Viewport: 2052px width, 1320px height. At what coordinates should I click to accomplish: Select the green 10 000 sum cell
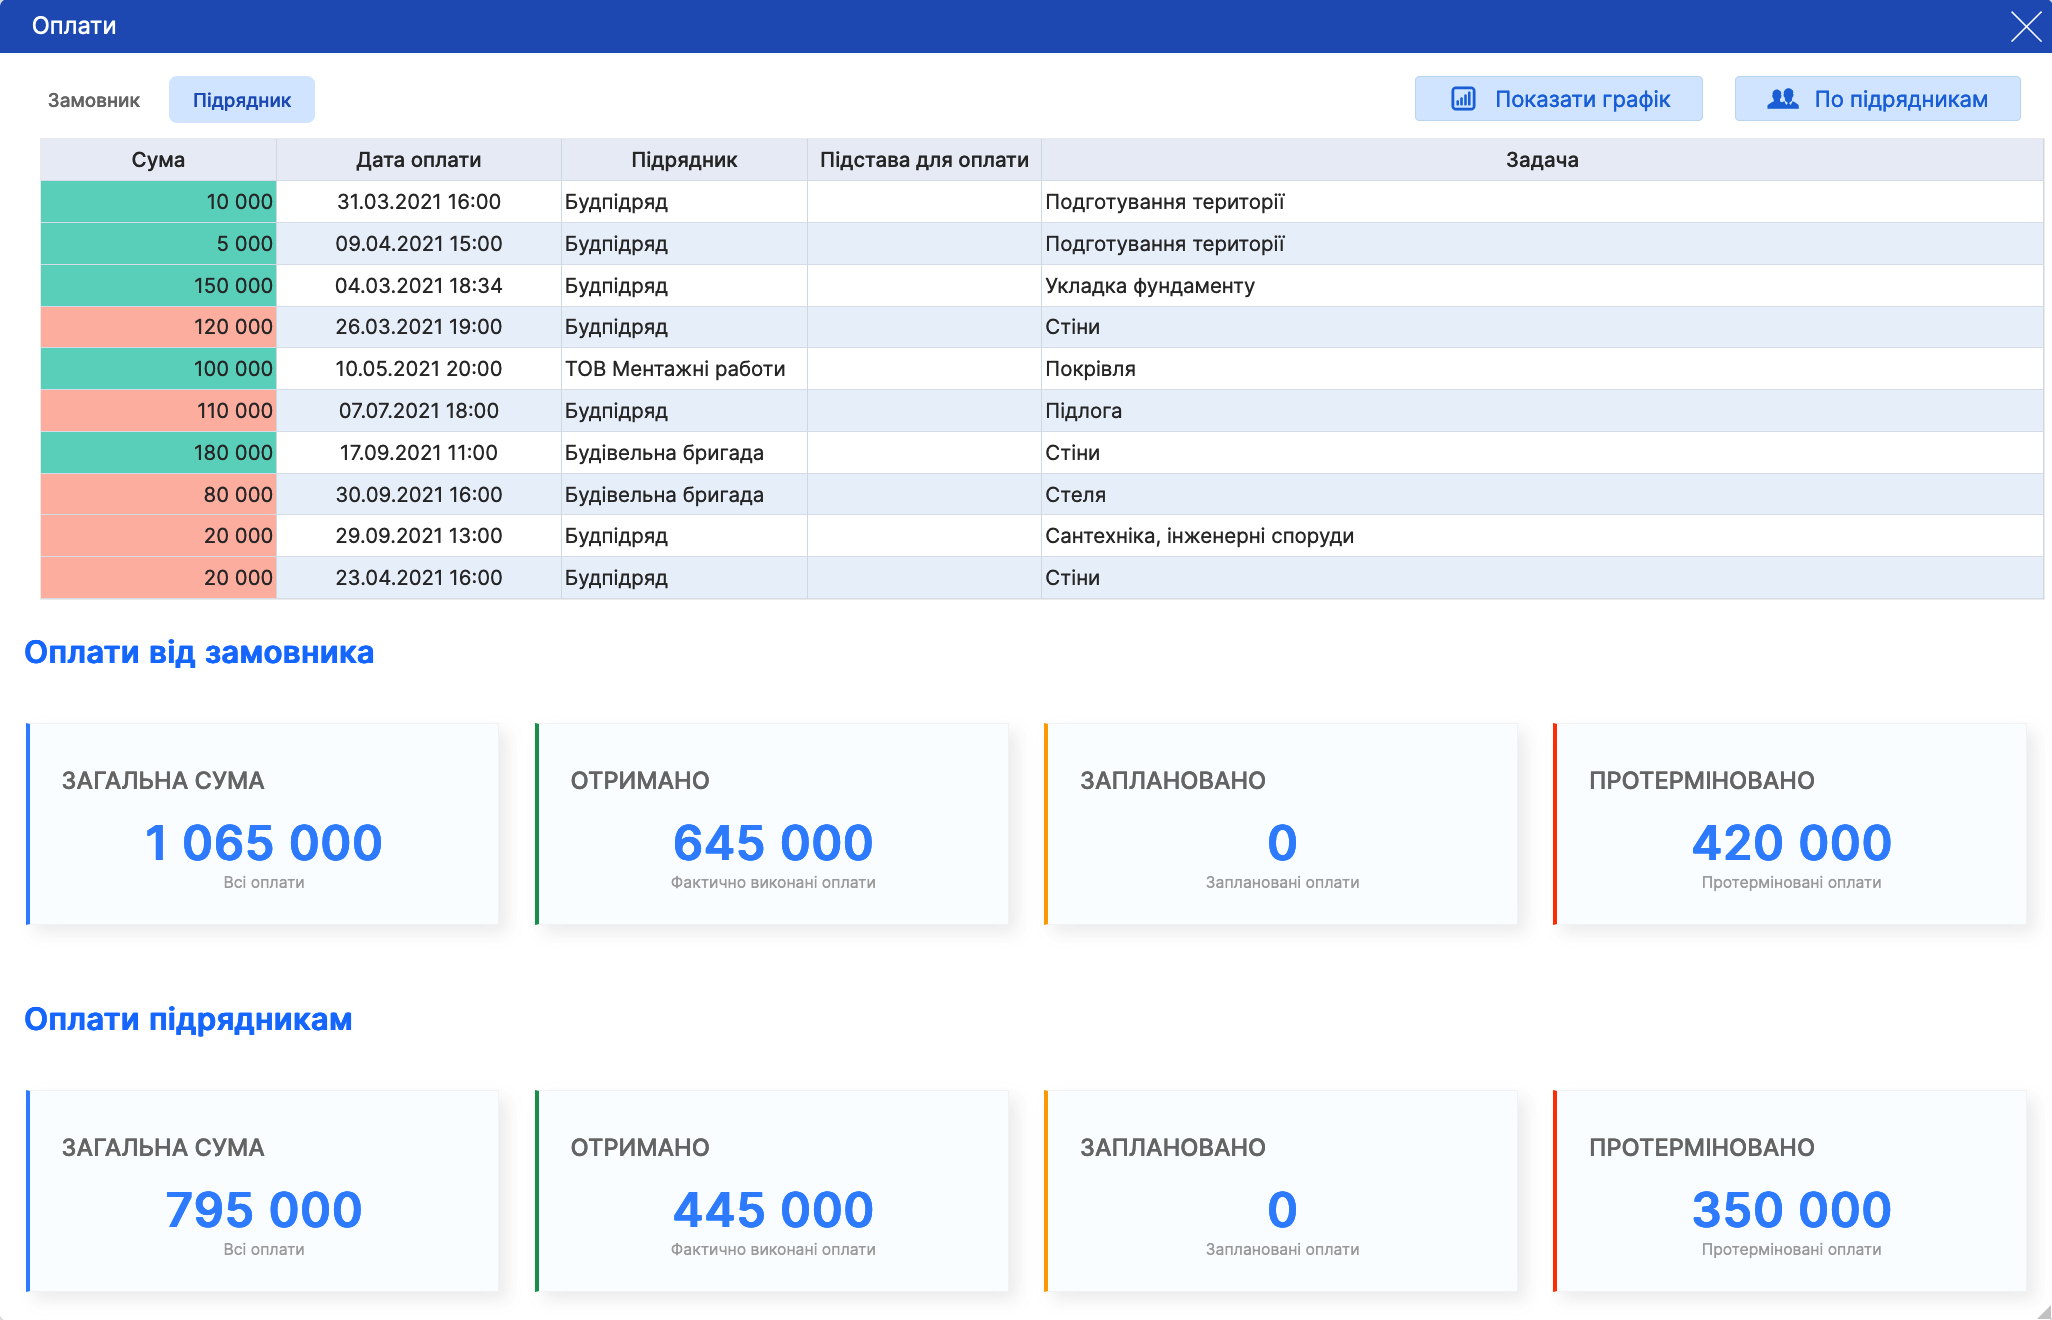click(x=158, y=202)
